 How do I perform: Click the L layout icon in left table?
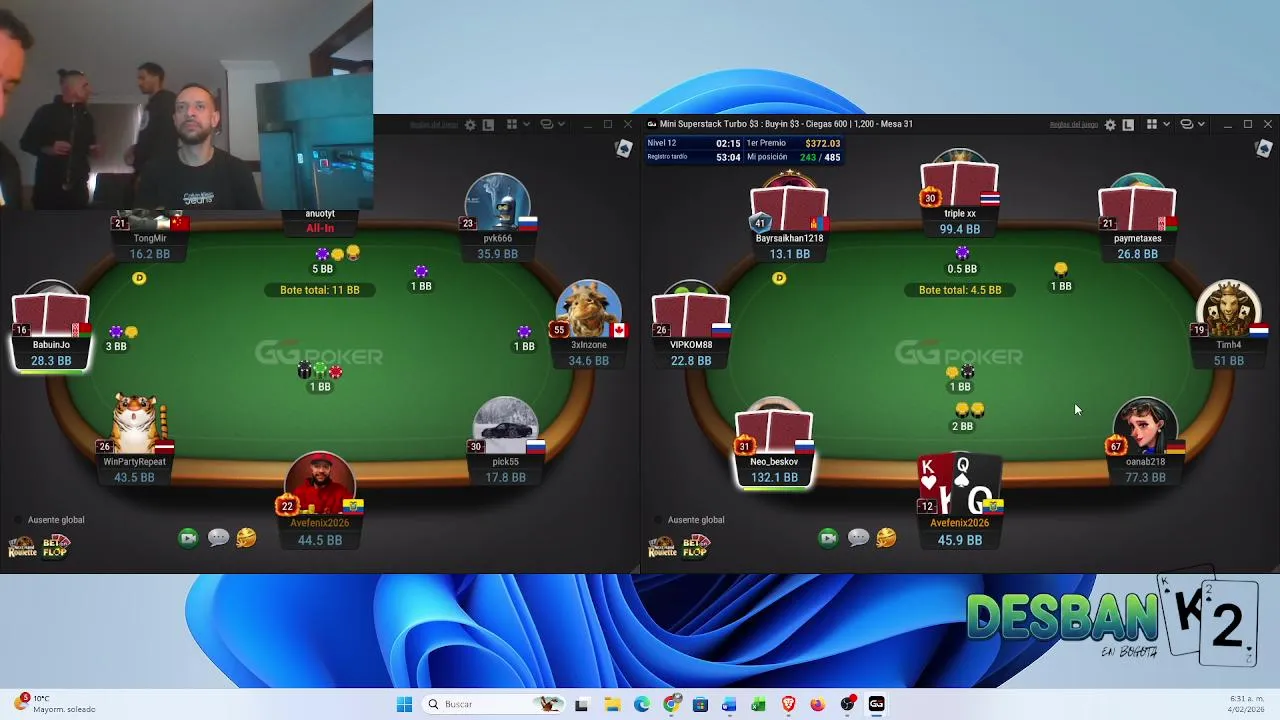point(488,125)
